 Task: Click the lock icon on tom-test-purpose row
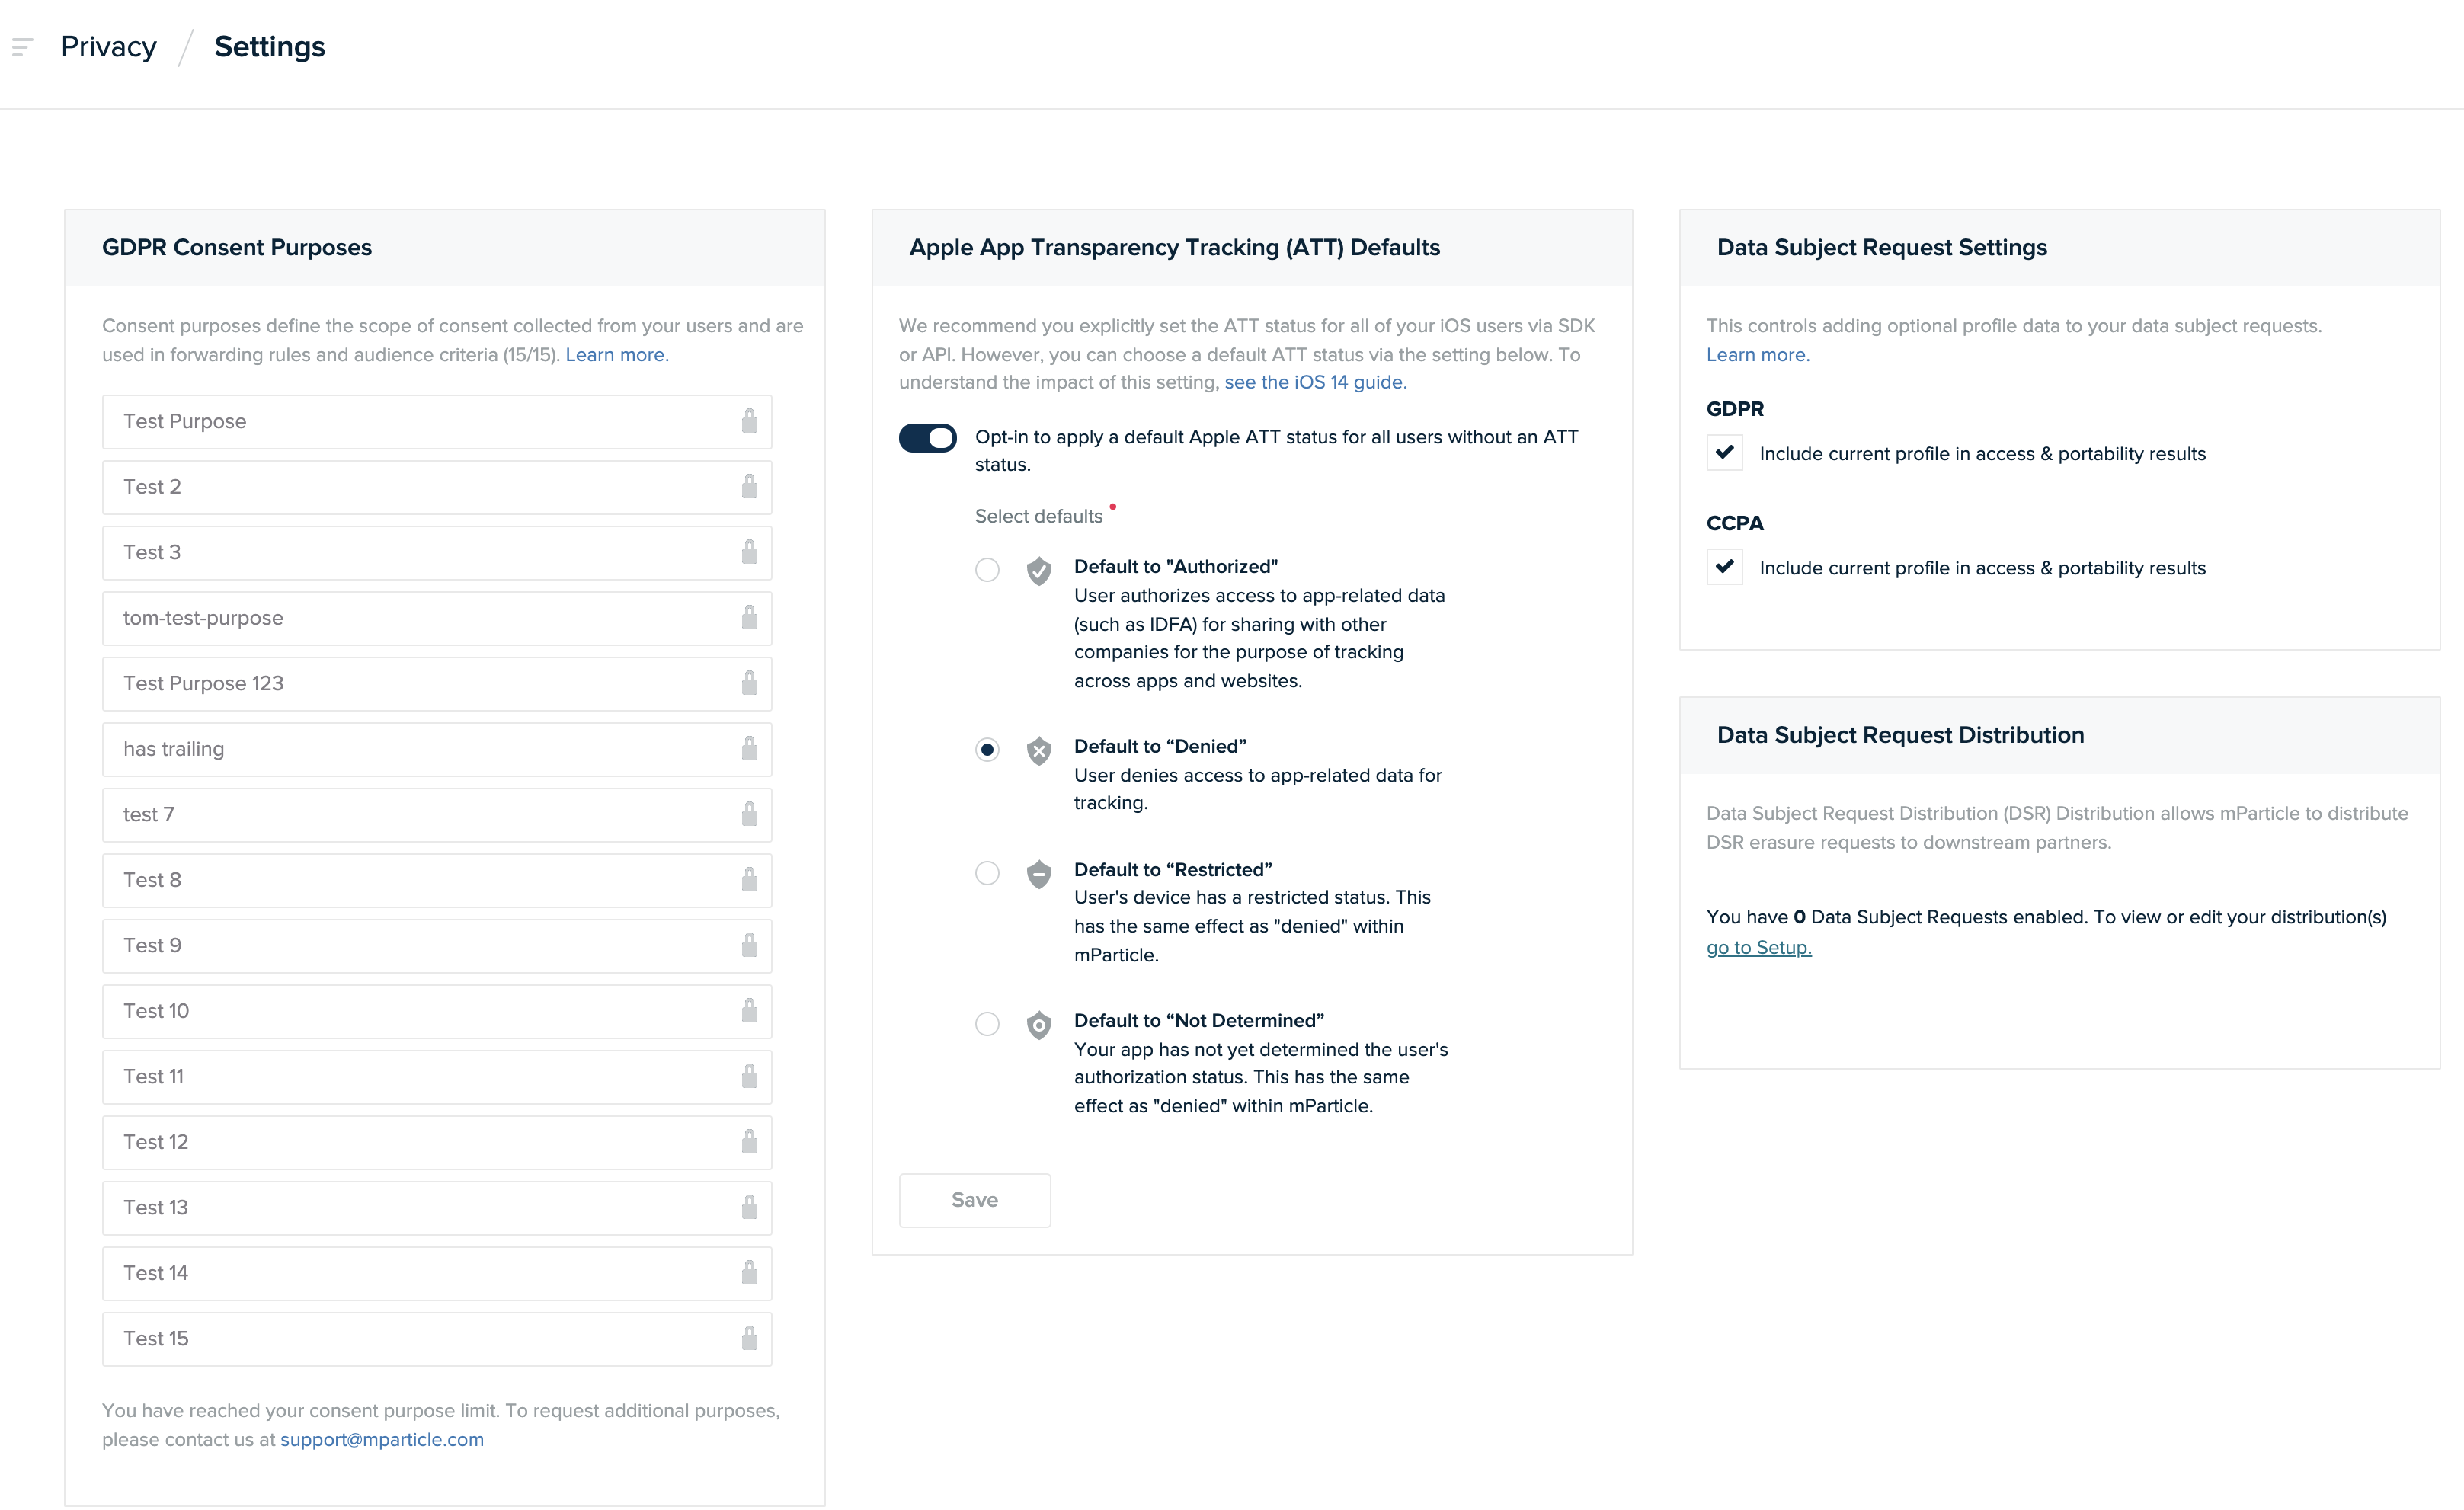[x=749, y=617]
